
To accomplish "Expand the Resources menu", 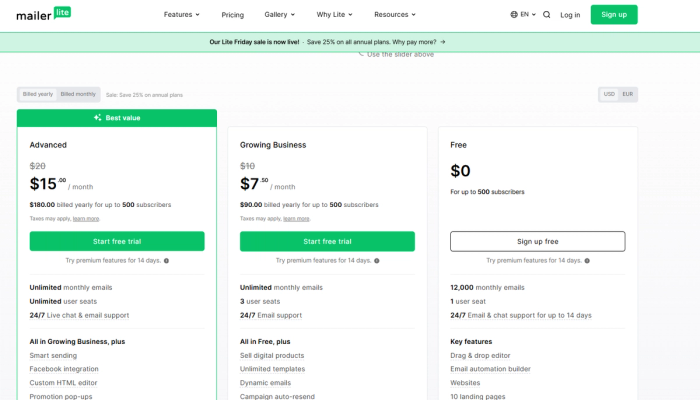I will 395,15.
